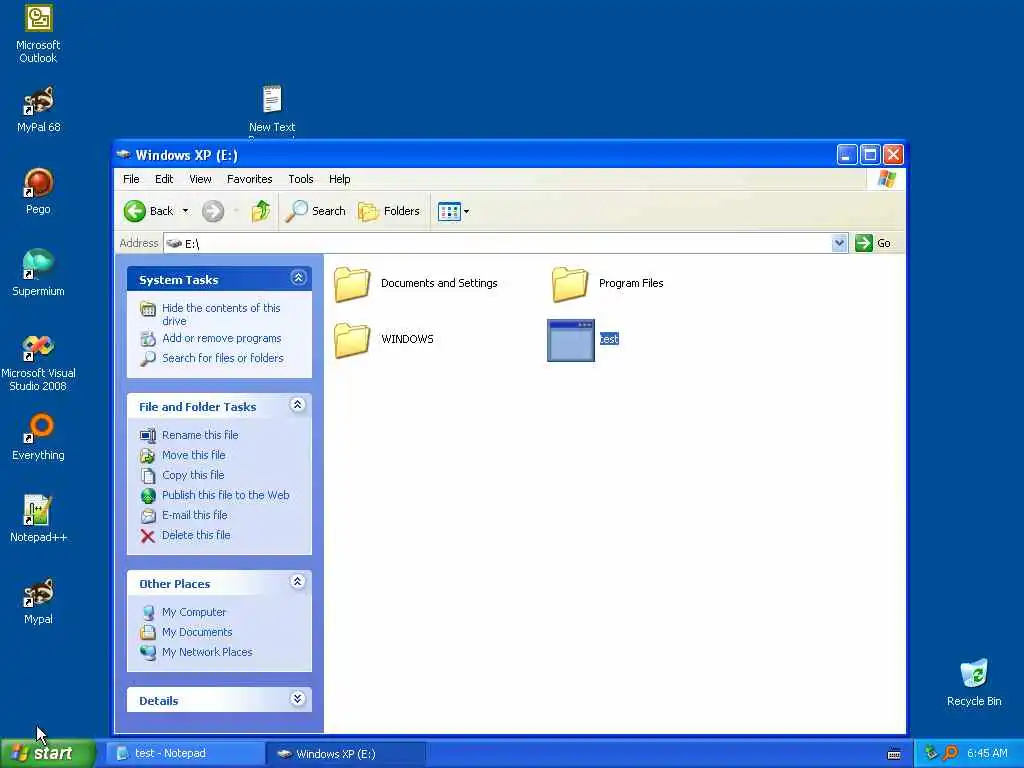
Task: Open the Back history dropdown arrow
Action: click(185, 211)
